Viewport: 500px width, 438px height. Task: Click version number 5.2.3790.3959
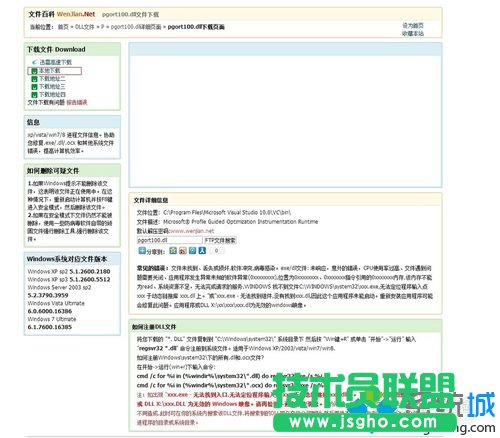[x=48, y=295]
